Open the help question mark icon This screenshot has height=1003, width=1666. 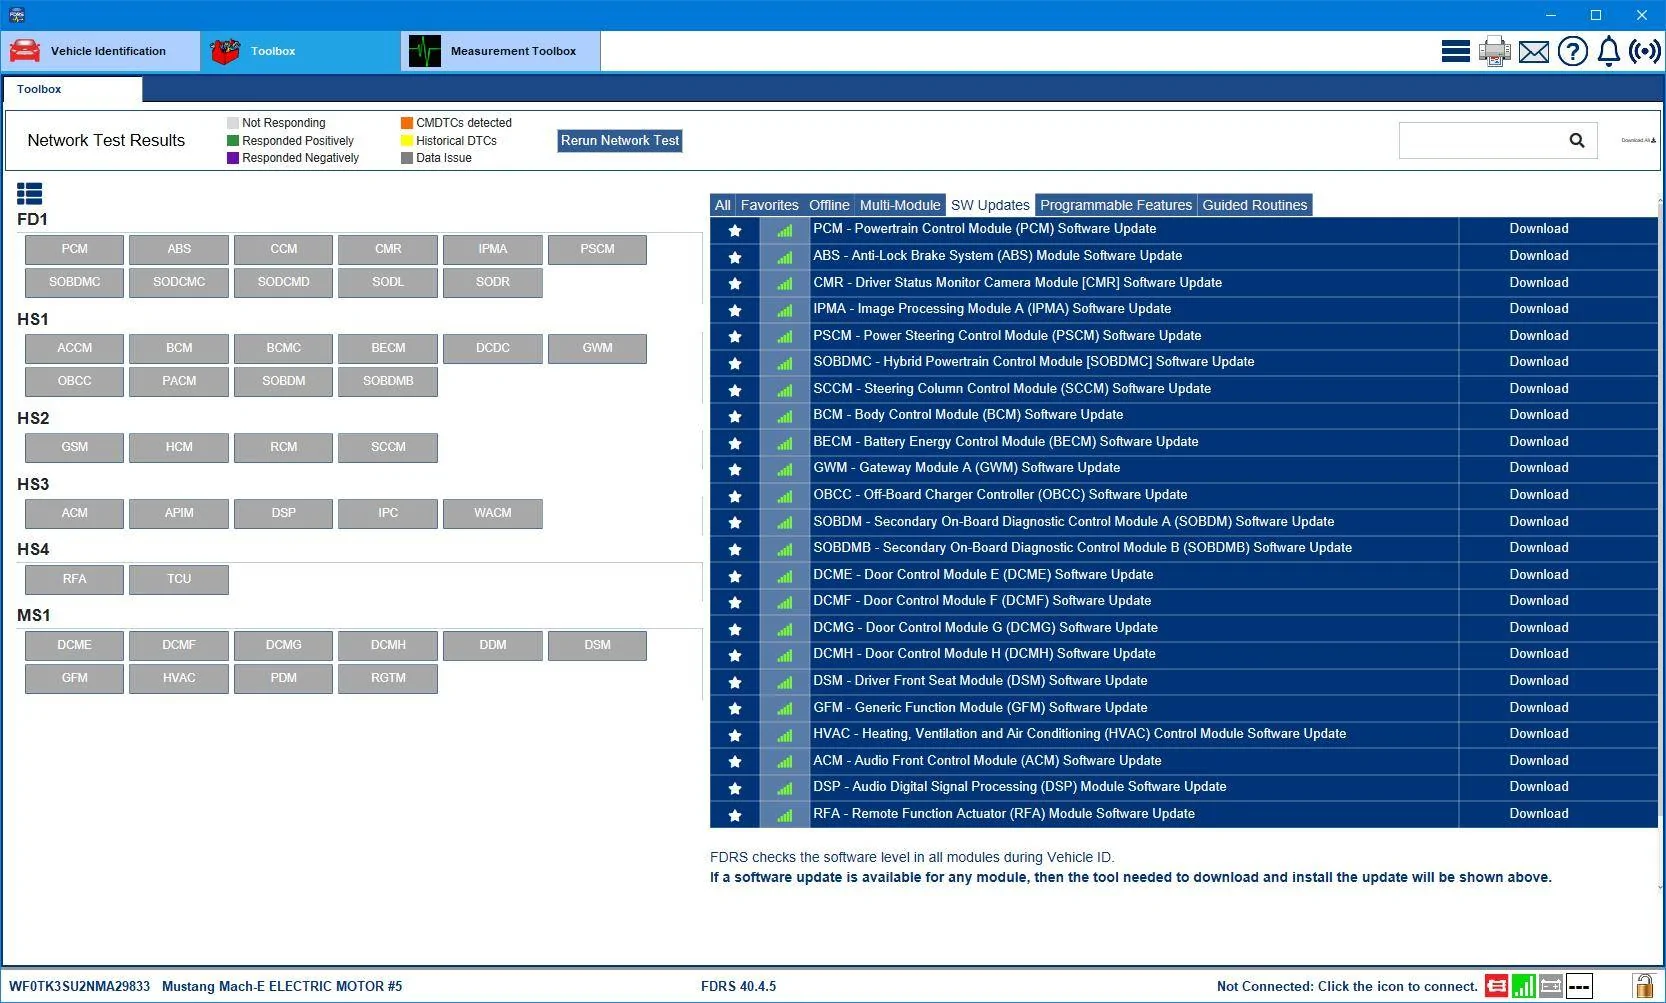pyautogui.click(x=1572, y=51)
